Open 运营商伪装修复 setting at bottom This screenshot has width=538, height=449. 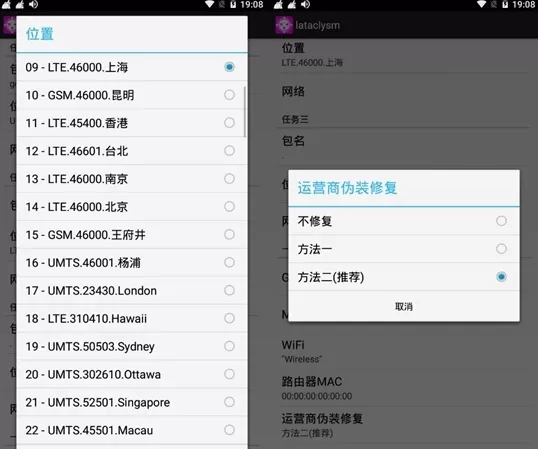405,425
